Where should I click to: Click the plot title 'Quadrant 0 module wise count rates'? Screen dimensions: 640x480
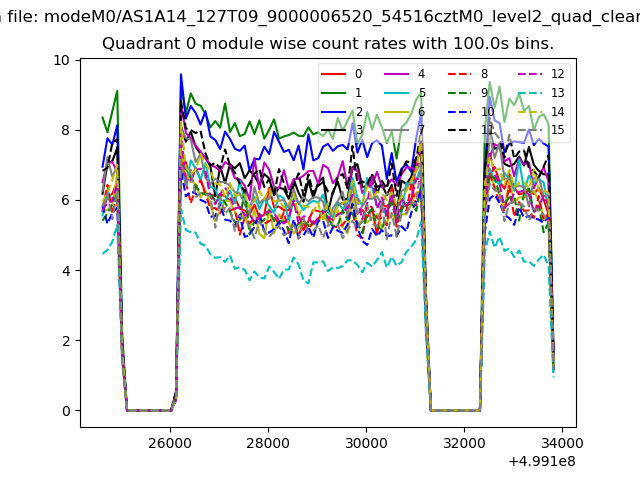(x=328, y=44)
